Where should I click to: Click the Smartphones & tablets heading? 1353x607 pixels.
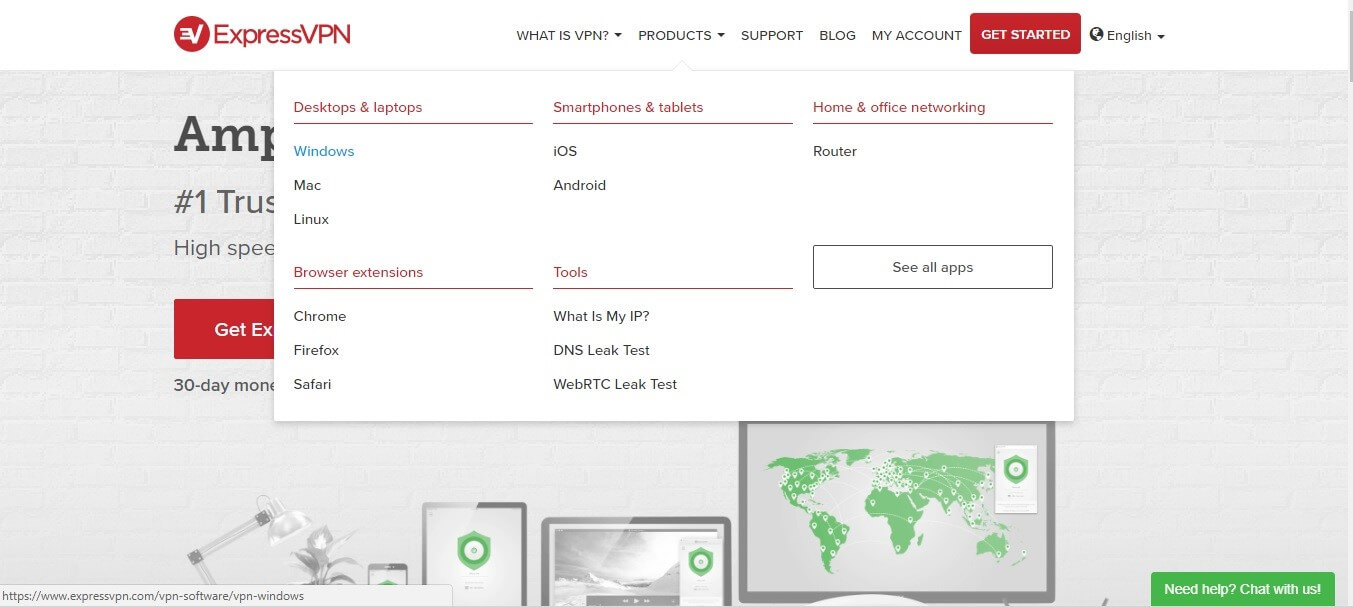click(x=628, y=107)
